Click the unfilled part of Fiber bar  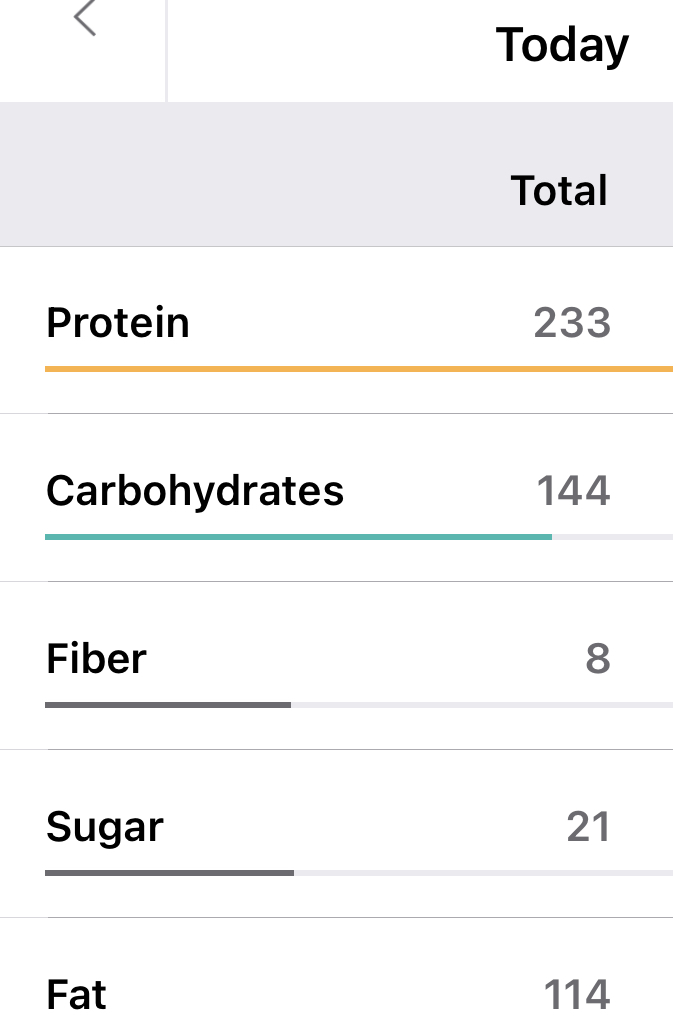pos(482,705)
